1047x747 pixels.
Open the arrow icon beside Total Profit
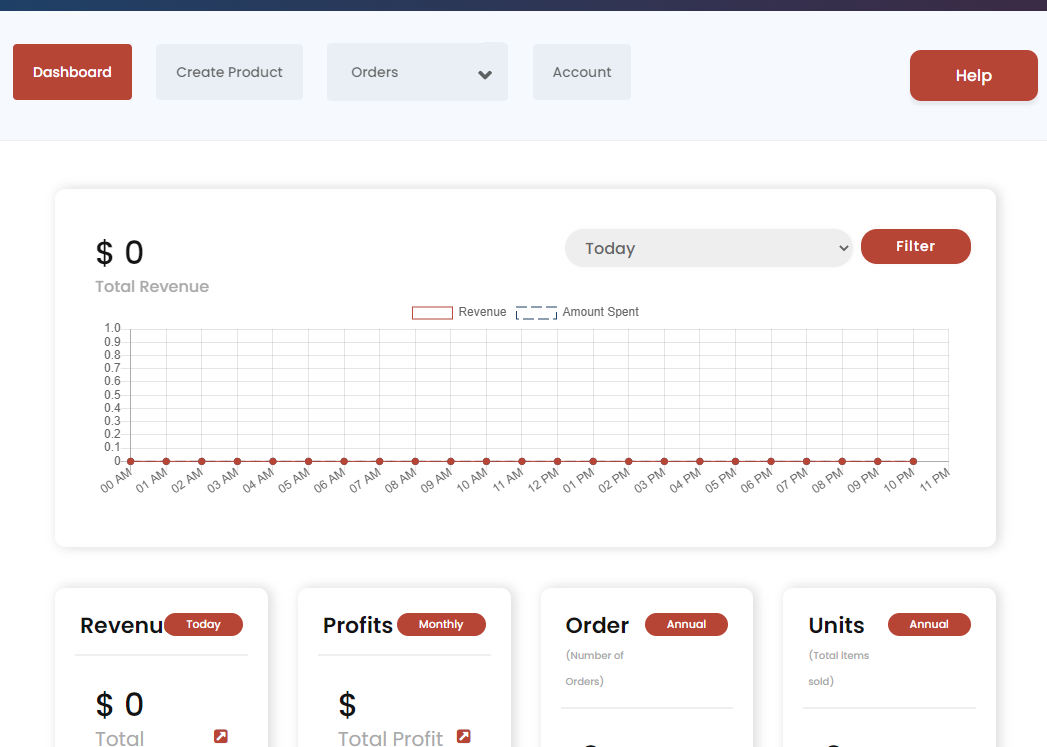point(463,736)
